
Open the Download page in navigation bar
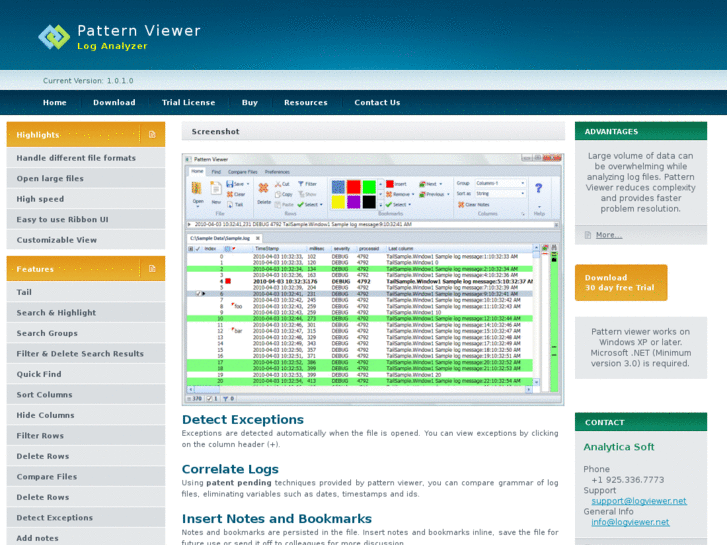114,103
